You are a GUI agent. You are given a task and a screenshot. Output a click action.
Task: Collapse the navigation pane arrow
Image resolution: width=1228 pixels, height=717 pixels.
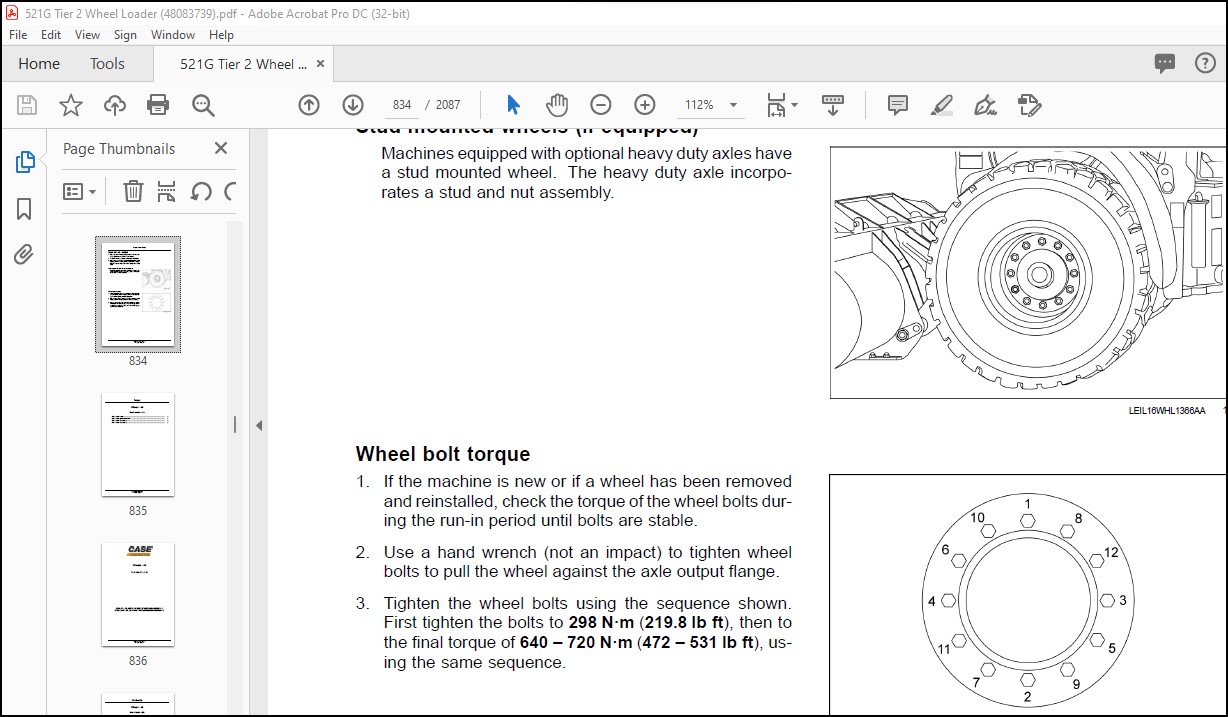258,425
